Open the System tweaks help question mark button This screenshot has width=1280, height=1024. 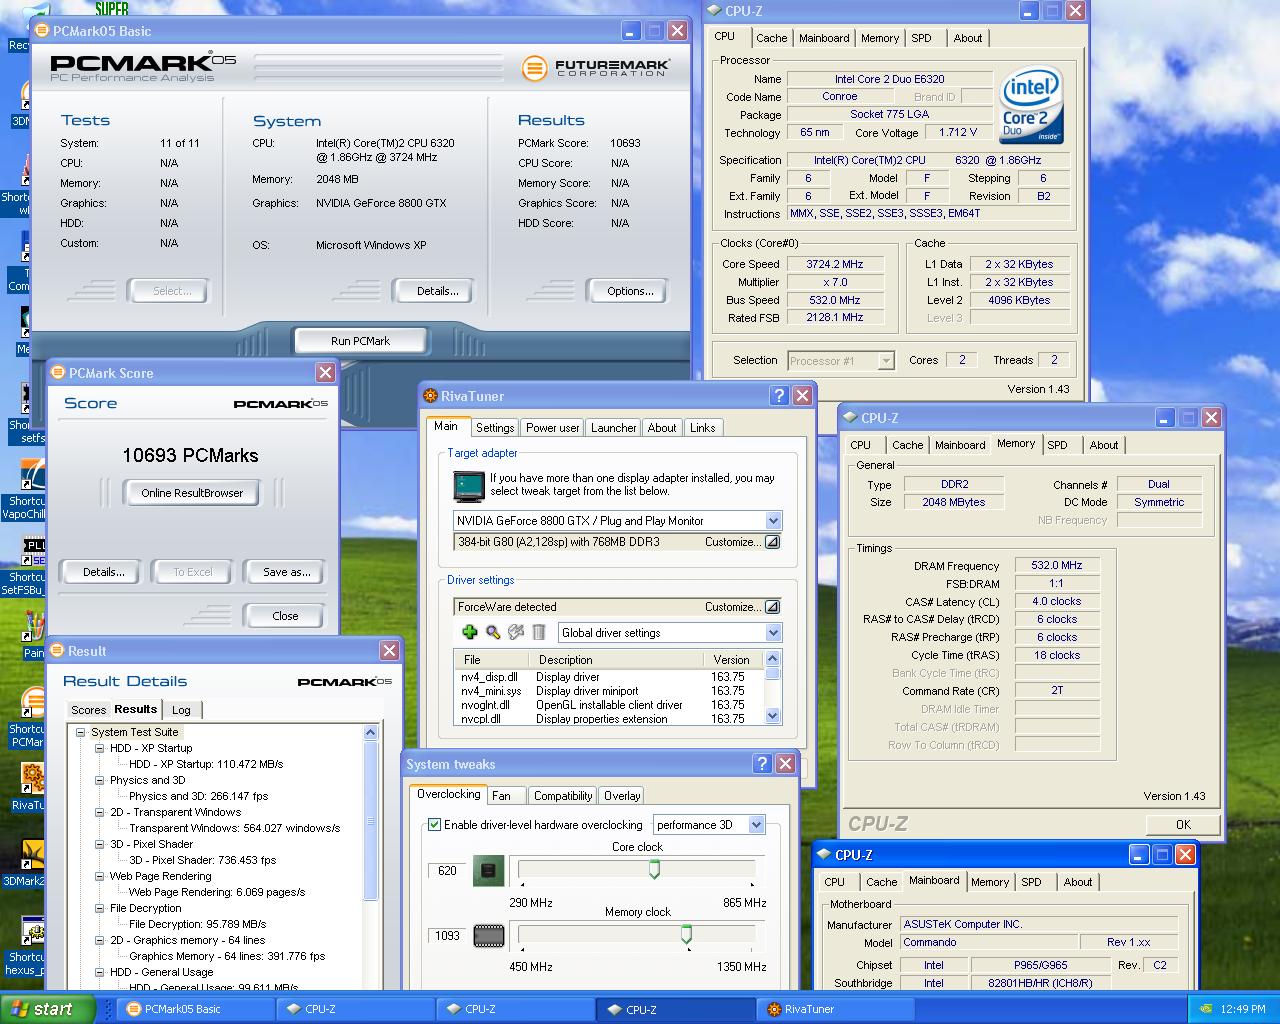tap(762, 764)
